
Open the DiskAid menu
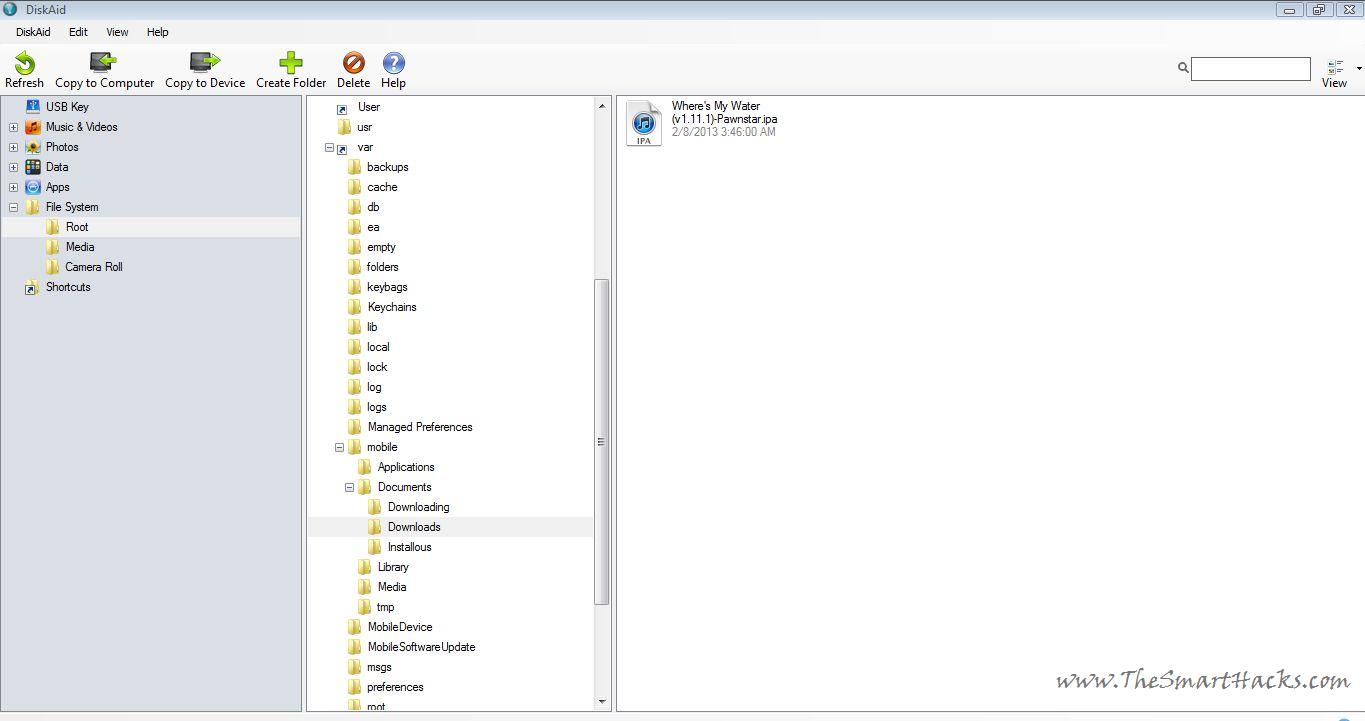(x=33, y=32)
